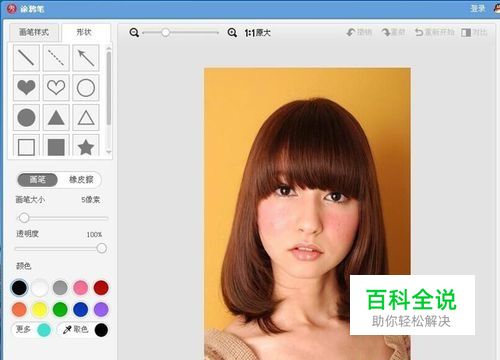The image size is (500, 360).
Task: Pick the black color swatch
Action: point(19,287)
